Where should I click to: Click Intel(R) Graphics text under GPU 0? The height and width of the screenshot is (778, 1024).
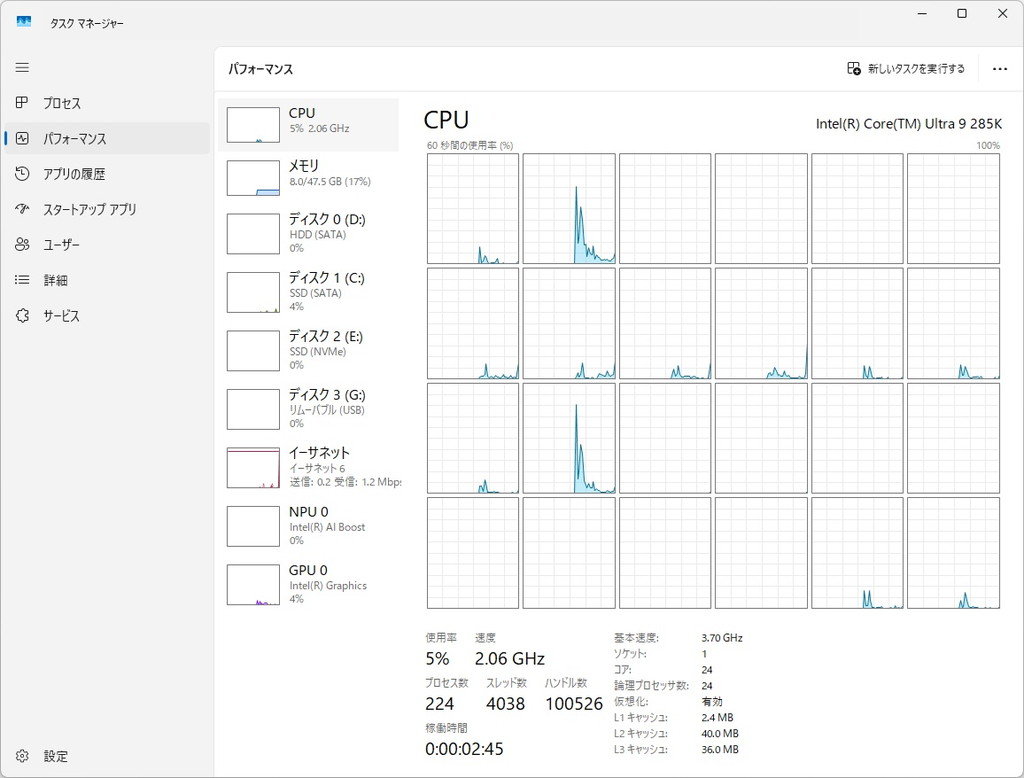tap(328, 585)
